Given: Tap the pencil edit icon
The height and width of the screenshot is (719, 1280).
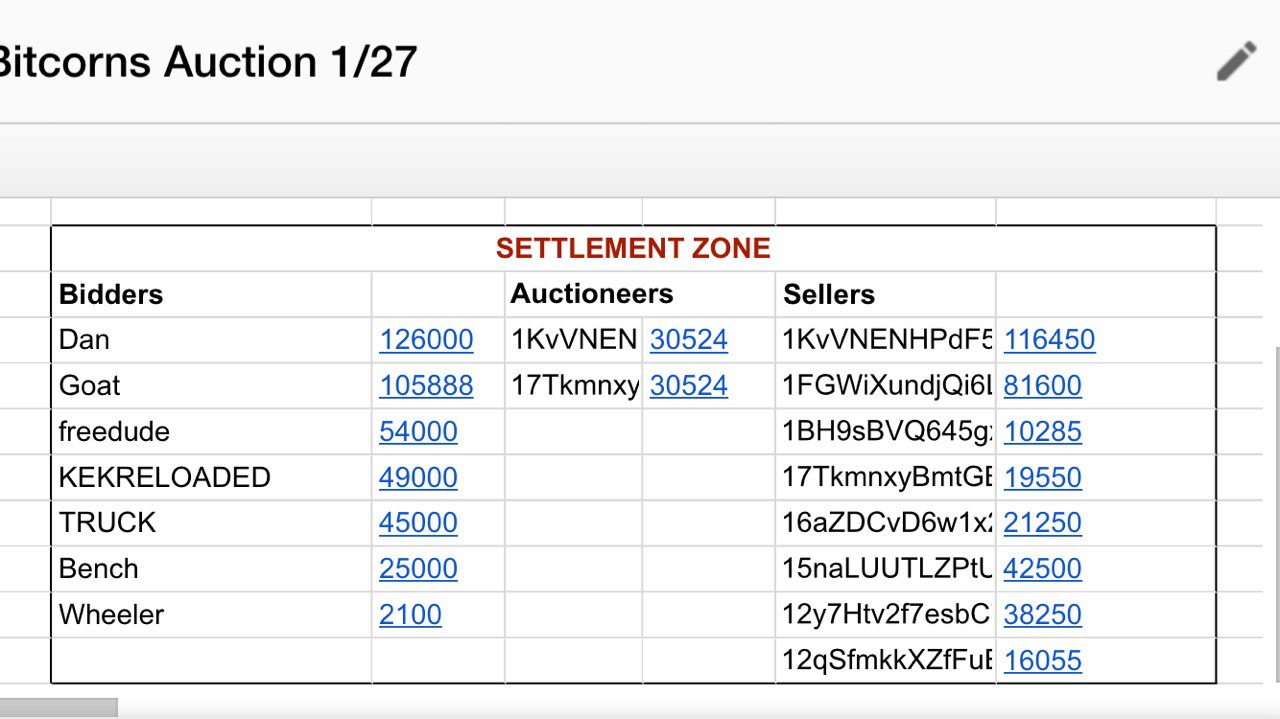Looking at the screenshot, I should click(x=1236, y=61).
